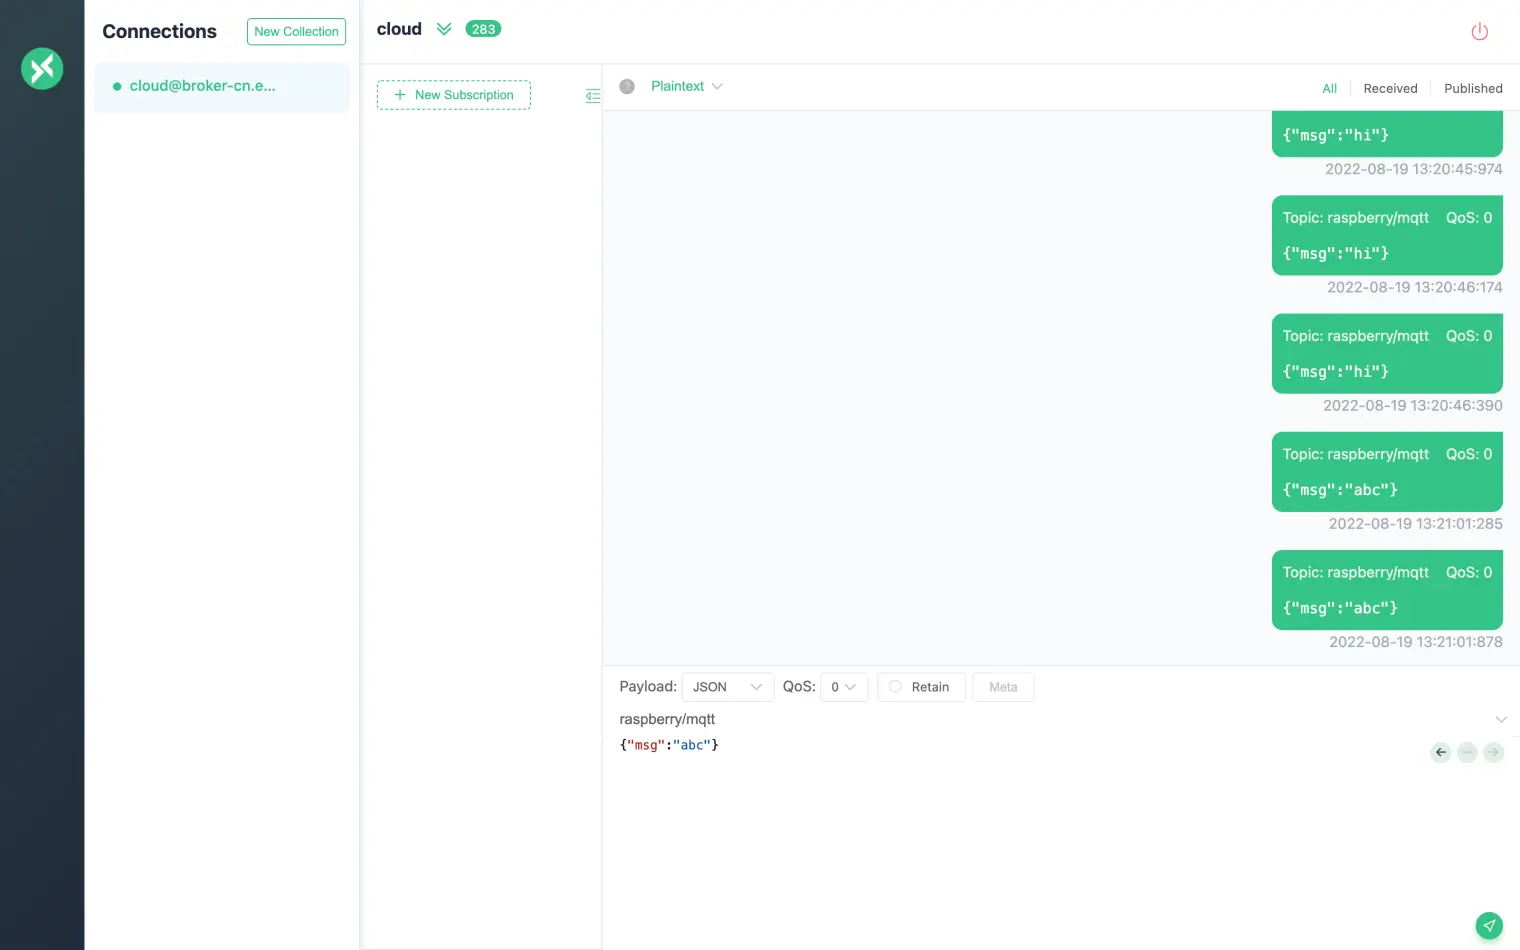Image resolution: width=1520 pixels, height=950 pixels.
Task: Send the message with the paper plane icon
Action: (x=1489, y=925)
